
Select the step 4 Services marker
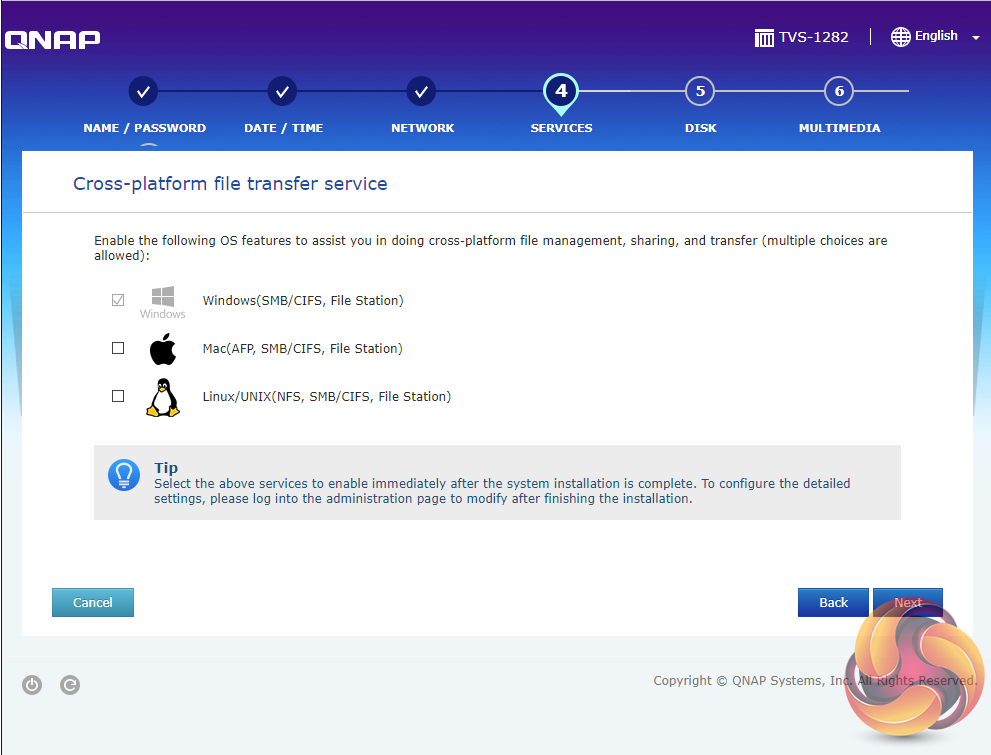561,92
